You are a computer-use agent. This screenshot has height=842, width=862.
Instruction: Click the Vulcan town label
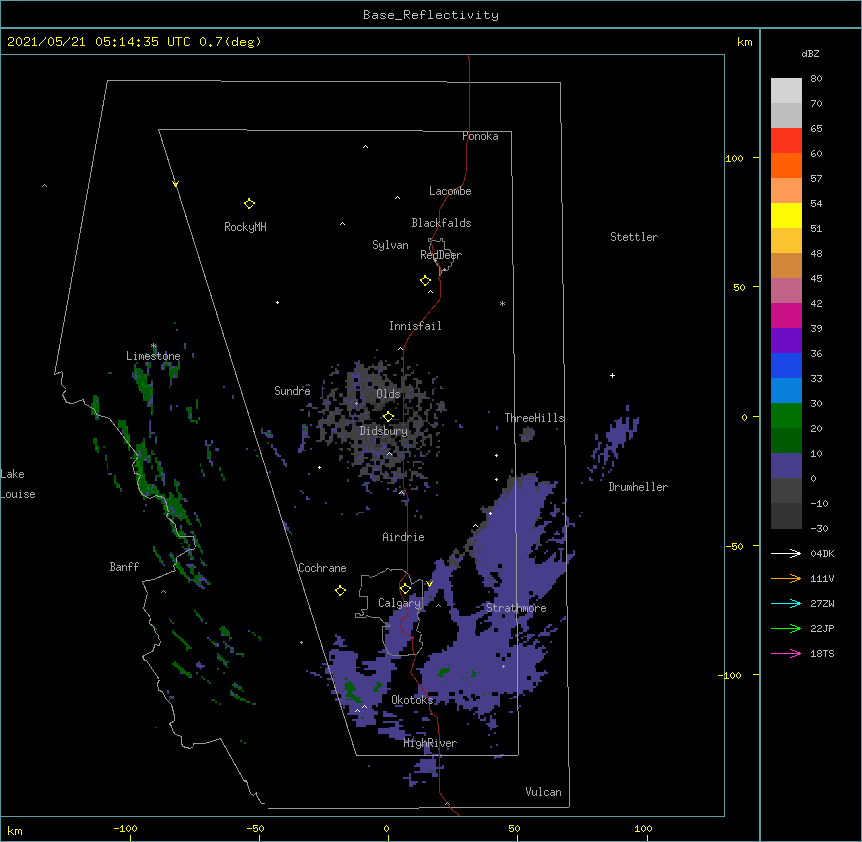tap(543, 792)
